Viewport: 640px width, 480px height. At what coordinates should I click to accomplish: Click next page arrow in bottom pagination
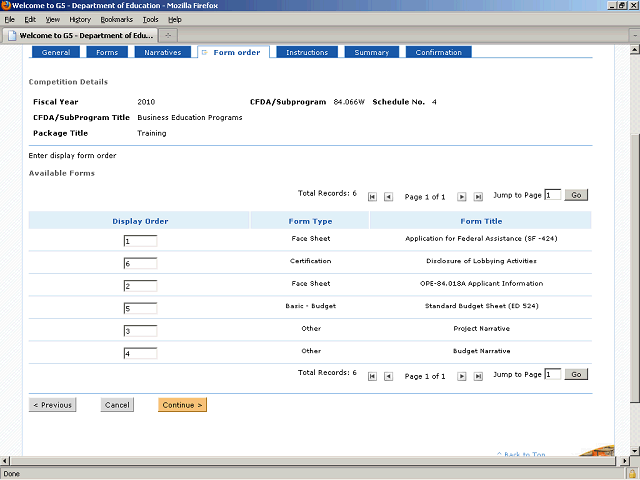click(462, 376)
